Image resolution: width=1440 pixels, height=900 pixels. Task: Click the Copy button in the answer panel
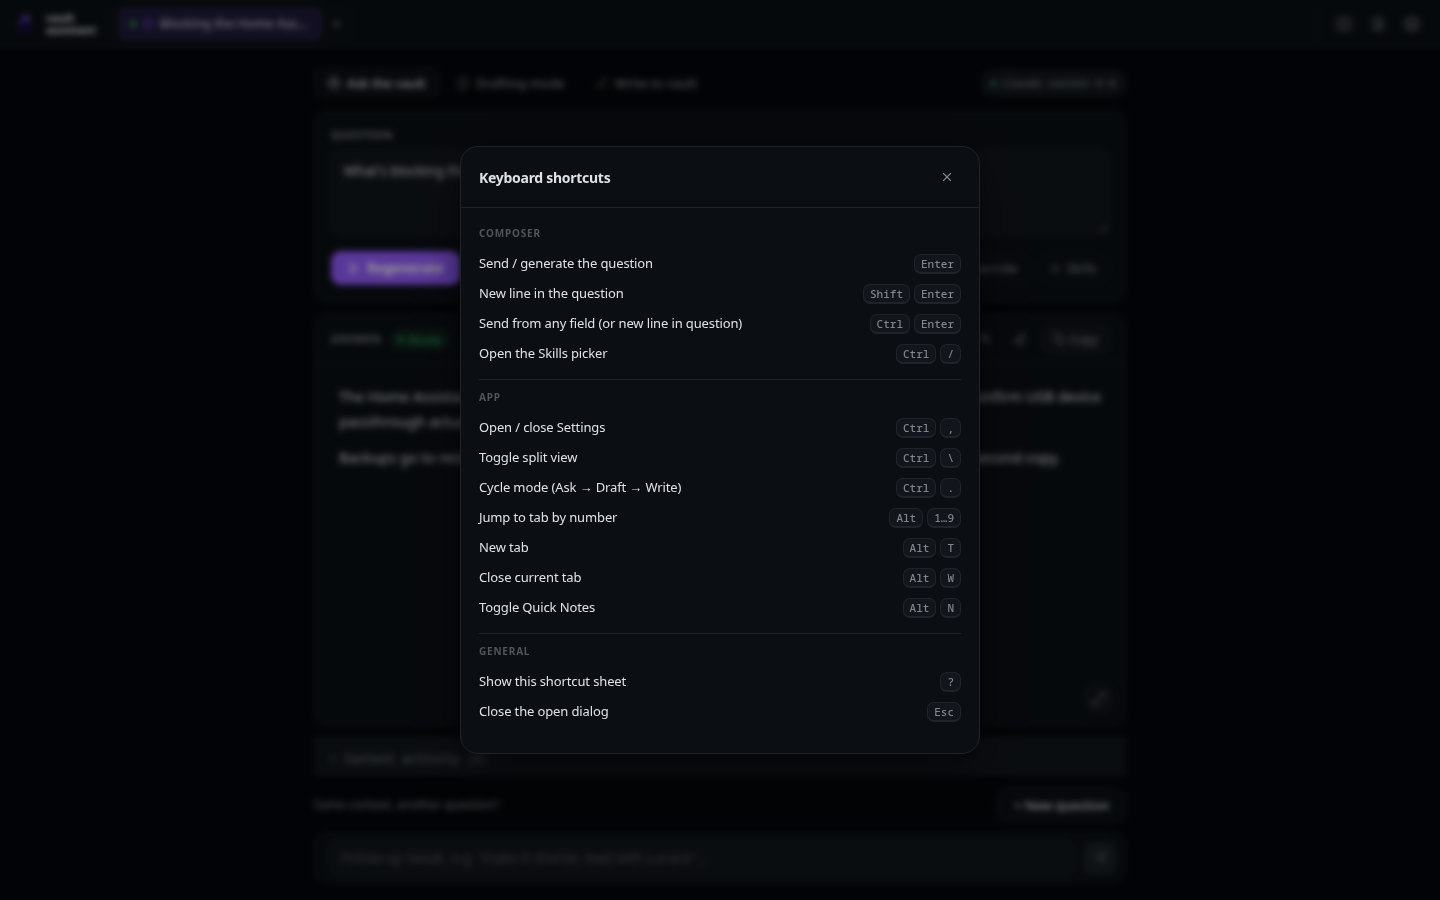click(1076, 340)
